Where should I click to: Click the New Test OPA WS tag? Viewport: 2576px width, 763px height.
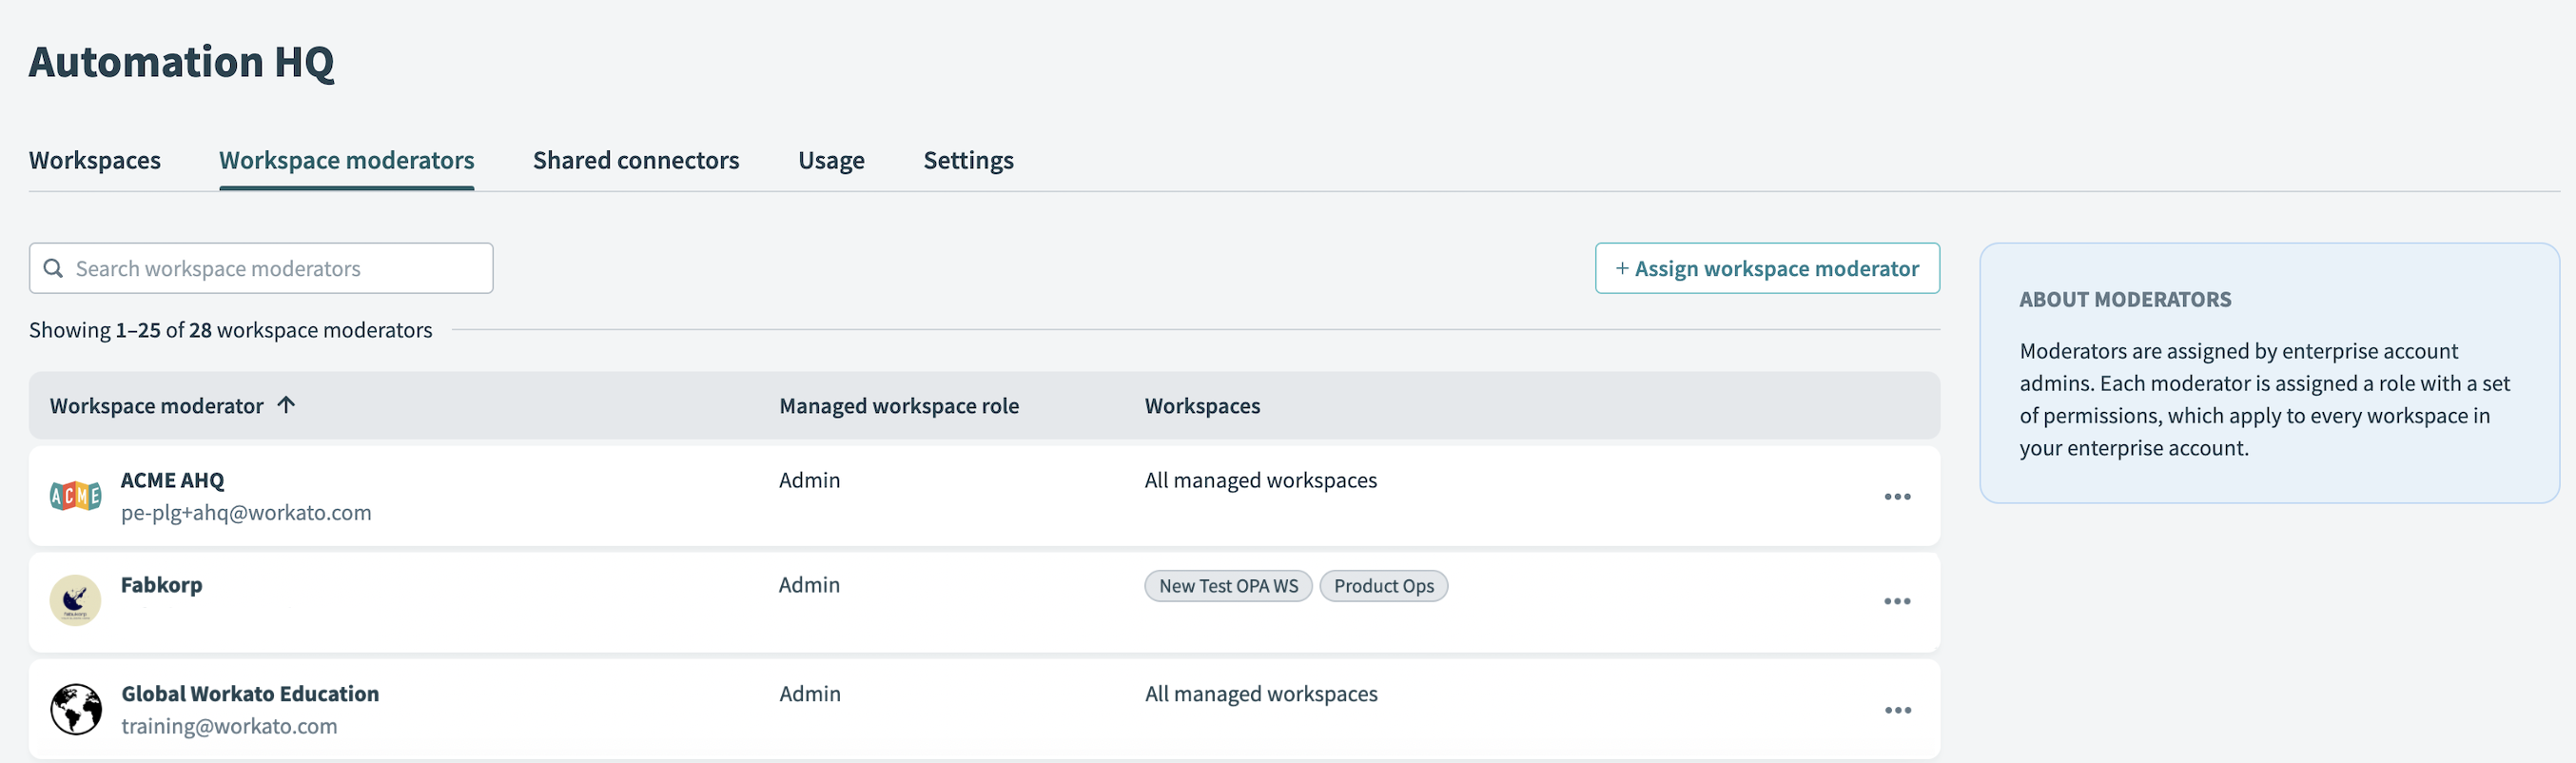point(1227,586)
